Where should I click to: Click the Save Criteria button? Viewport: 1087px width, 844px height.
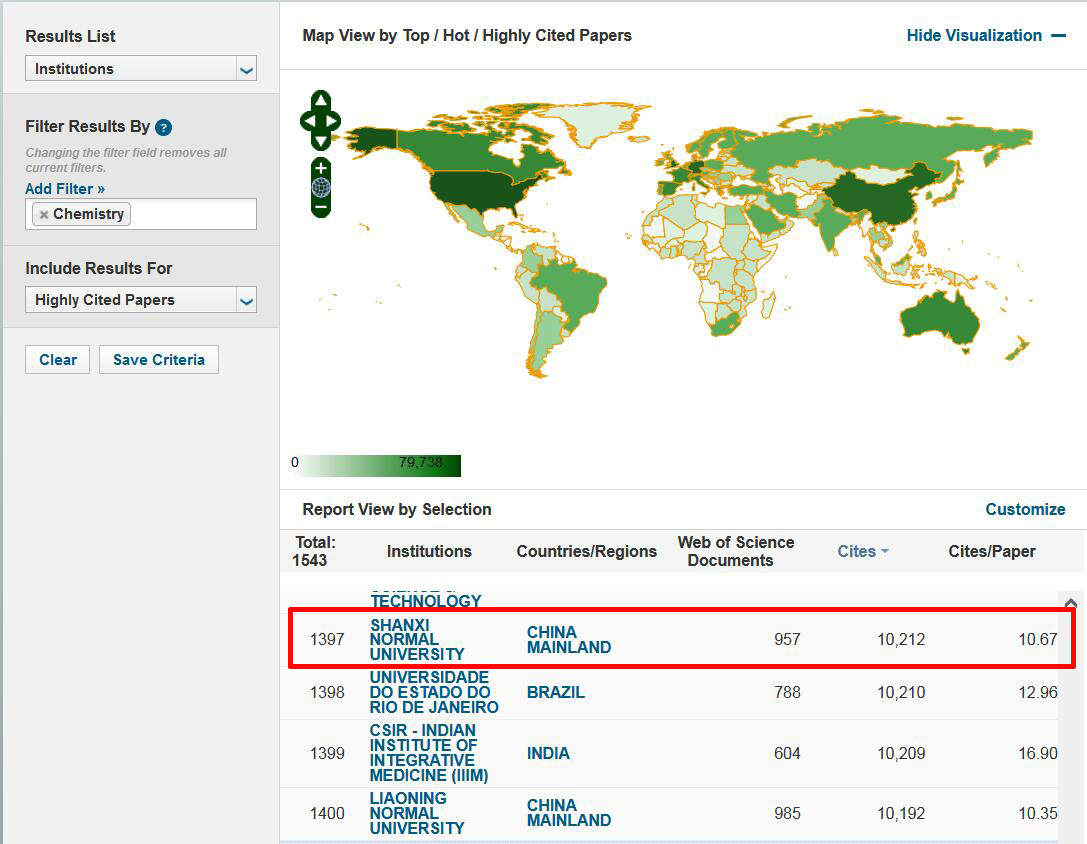pyautogui.click(x=159, y=359)
